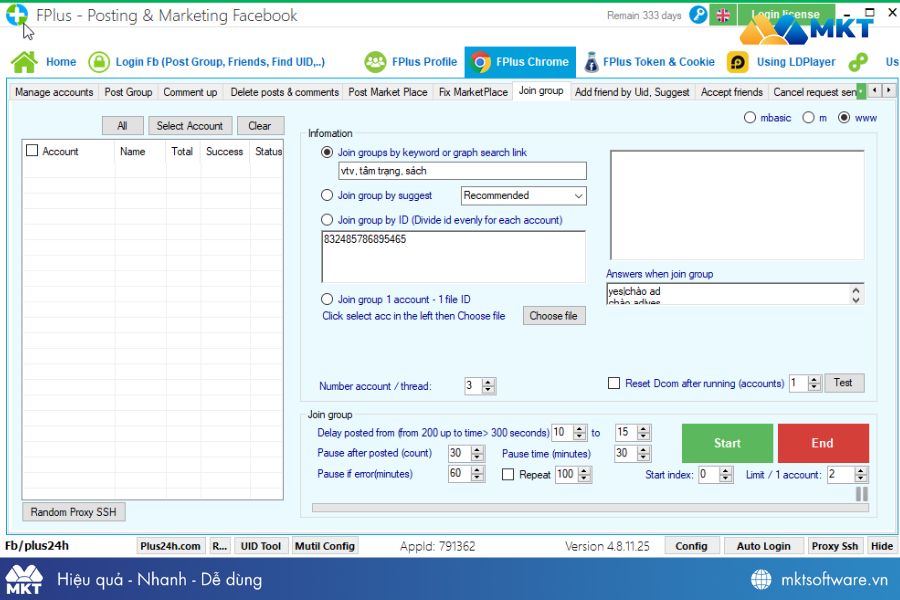Click the red End button
The width and height of the screenshot is (900, 600).
(x=823, y=443)
